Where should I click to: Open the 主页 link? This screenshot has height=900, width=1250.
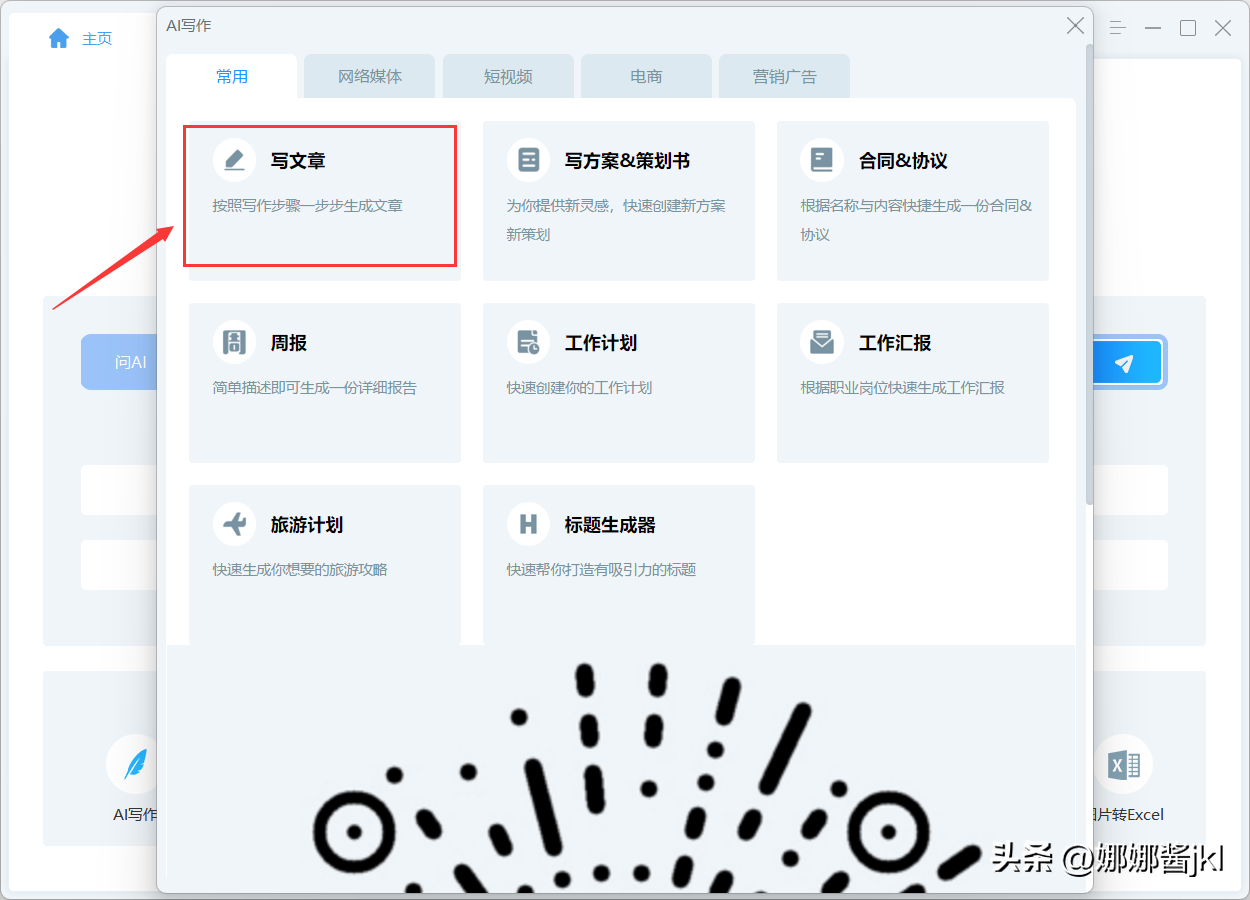tap(97, 38)
